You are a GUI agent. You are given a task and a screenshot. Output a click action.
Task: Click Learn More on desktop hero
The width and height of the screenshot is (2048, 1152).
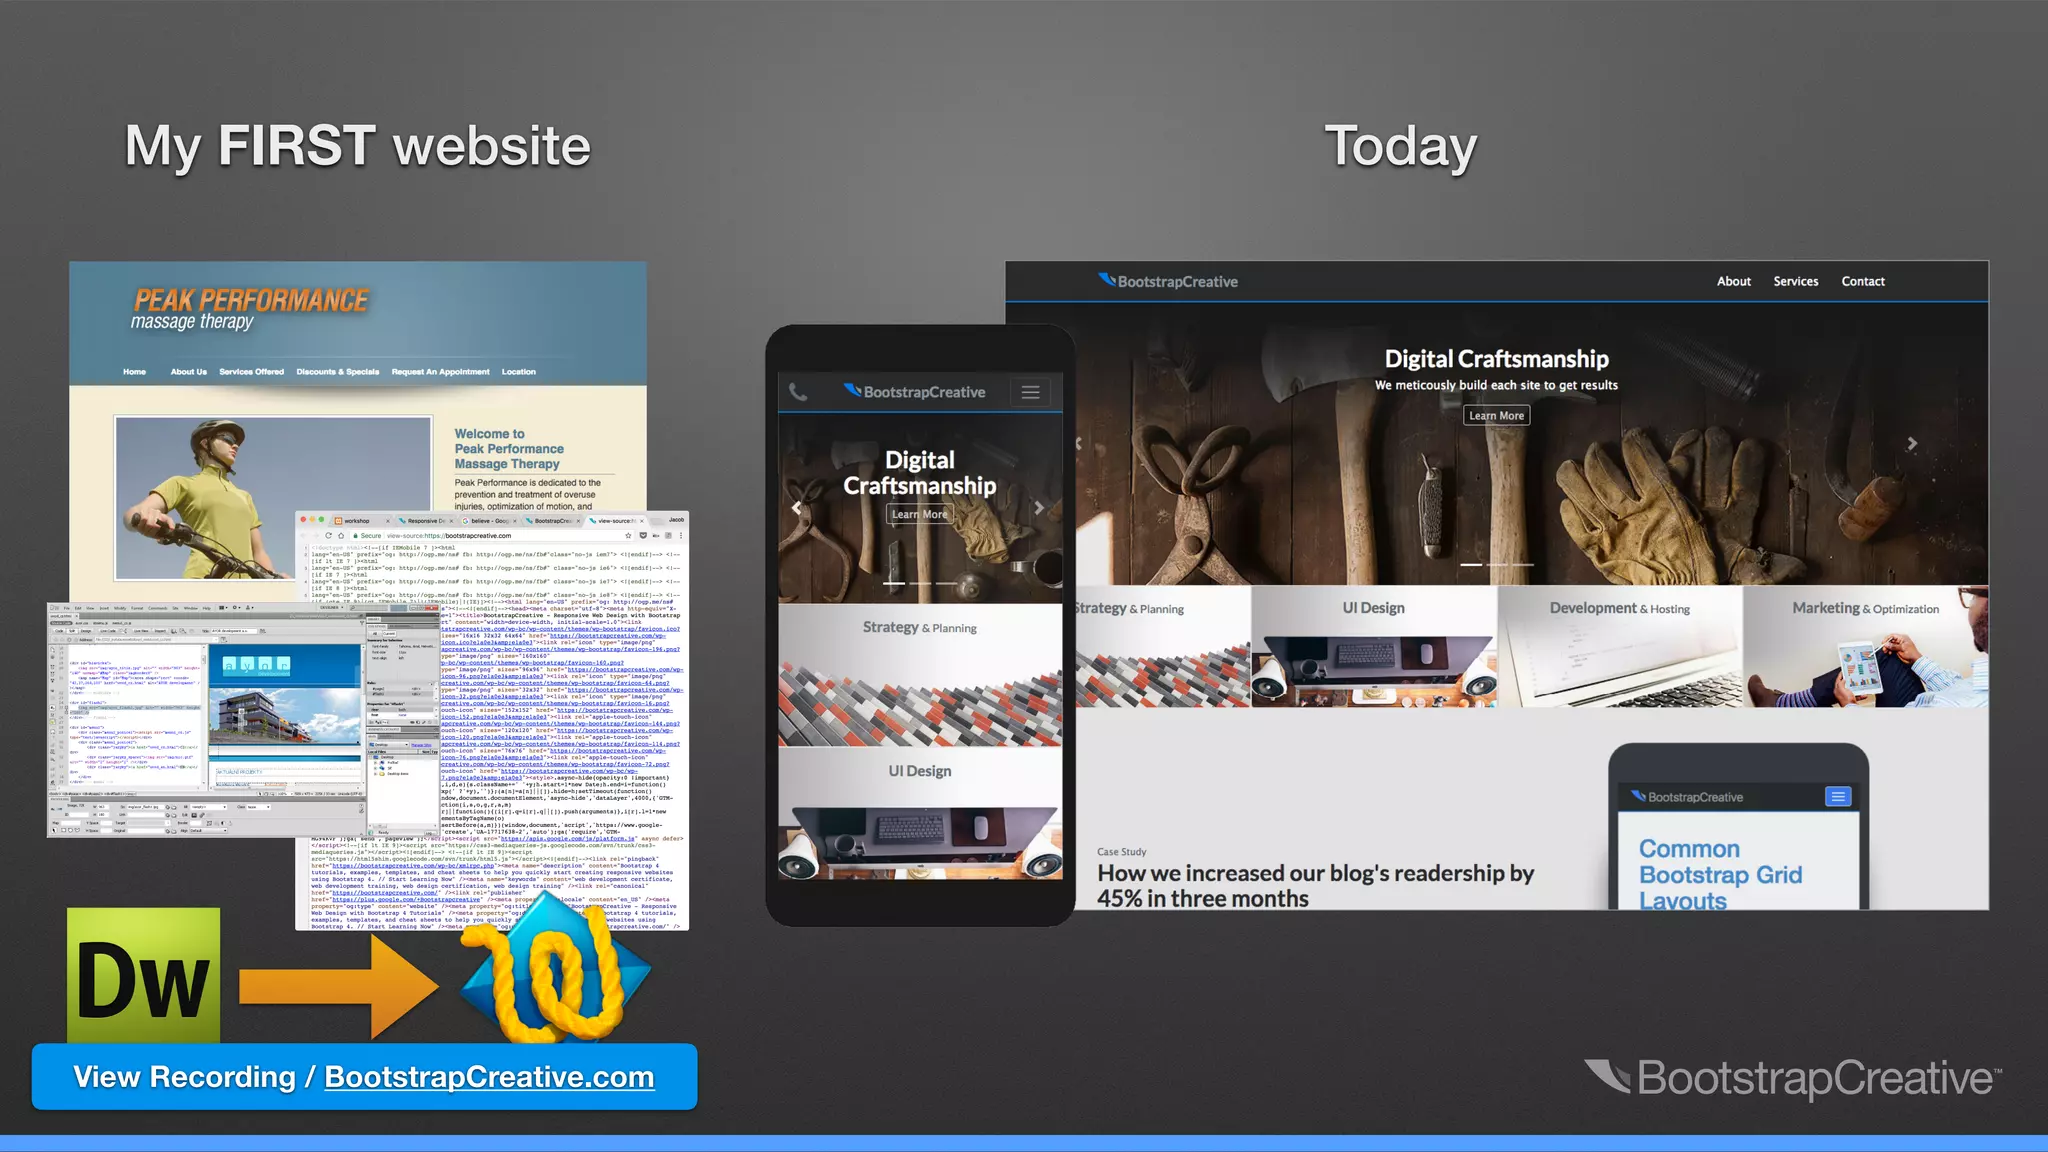click(x=1496, y=415)
